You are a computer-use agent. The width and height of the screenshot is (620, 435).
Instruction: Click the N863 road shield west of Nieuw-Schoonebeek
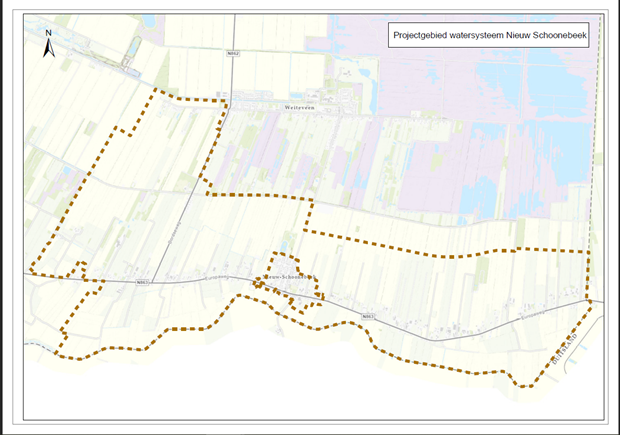click(143, 283)
